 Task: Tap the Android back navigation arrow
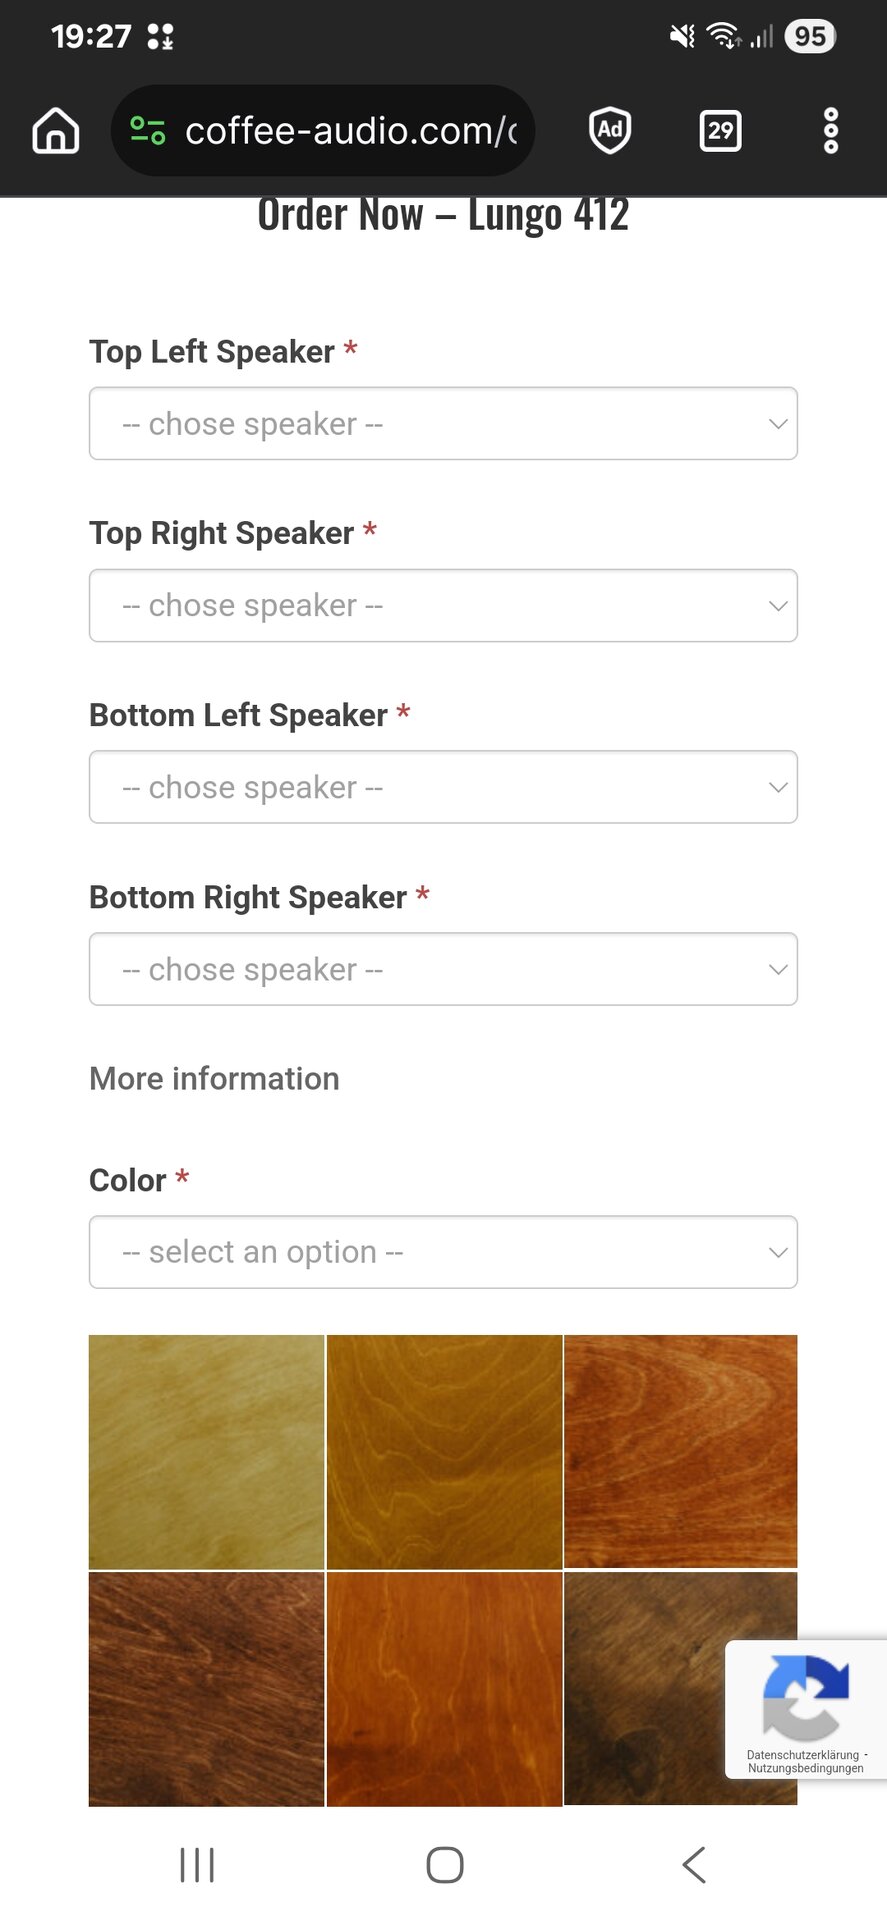(x=693, y=1865)
